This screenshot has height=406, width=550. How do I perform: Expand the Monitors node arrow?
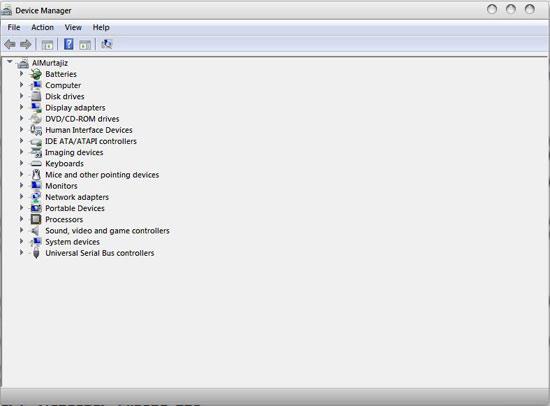point(21,185)
